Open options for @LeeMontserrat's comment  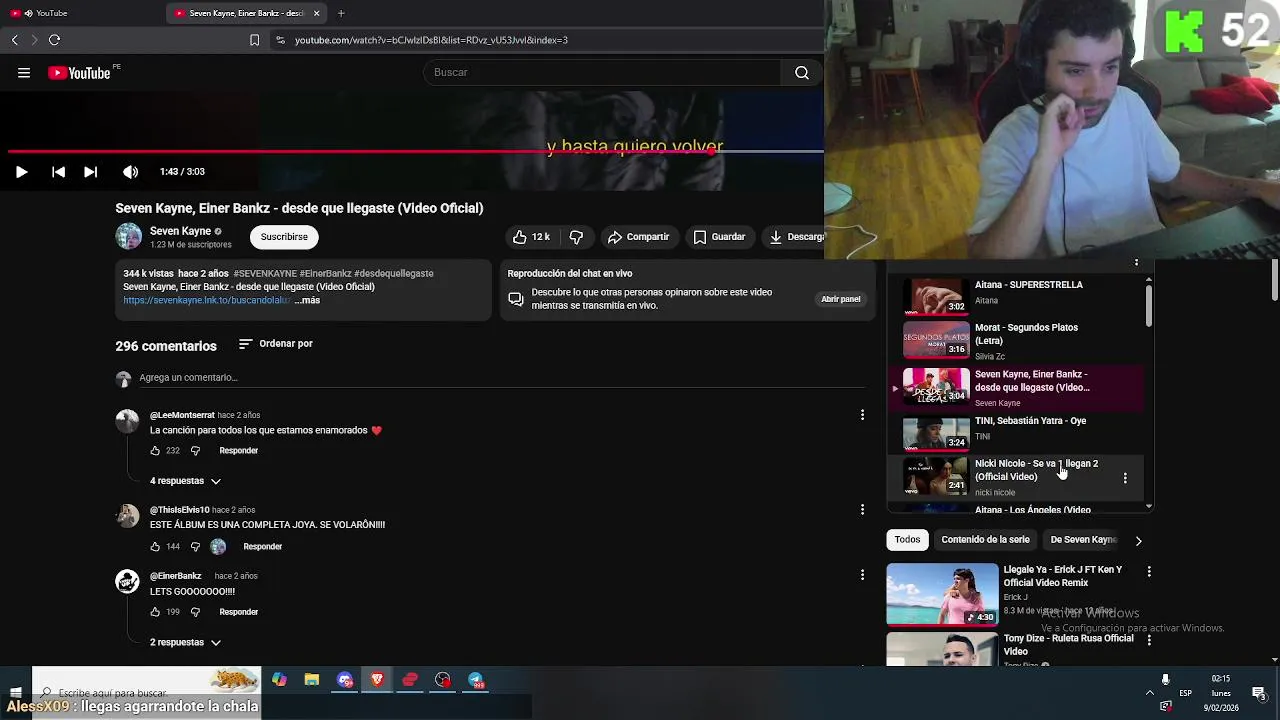pos(862,415)
